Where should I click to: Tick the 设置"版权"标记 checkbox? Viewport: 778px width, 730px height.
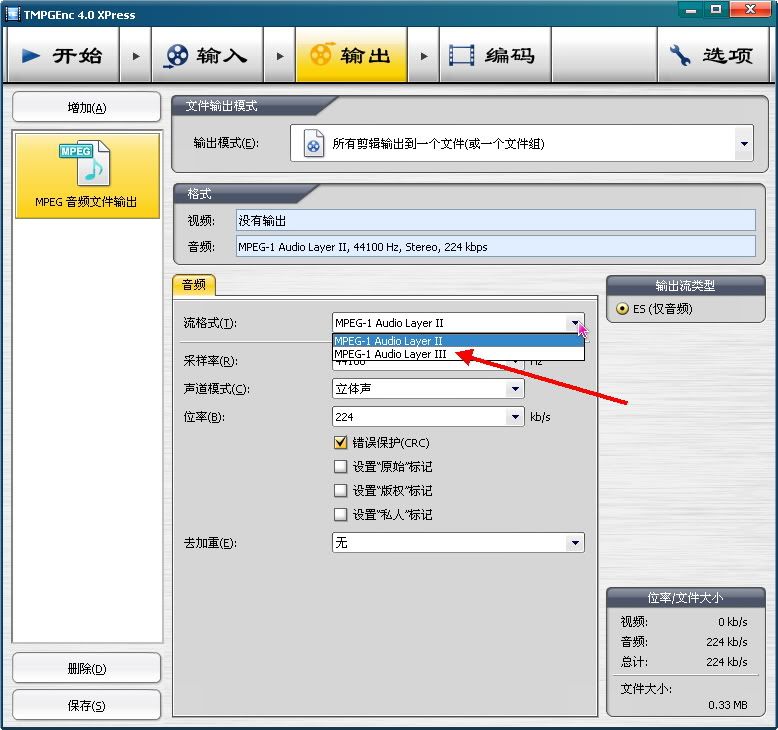pos(340,491)
